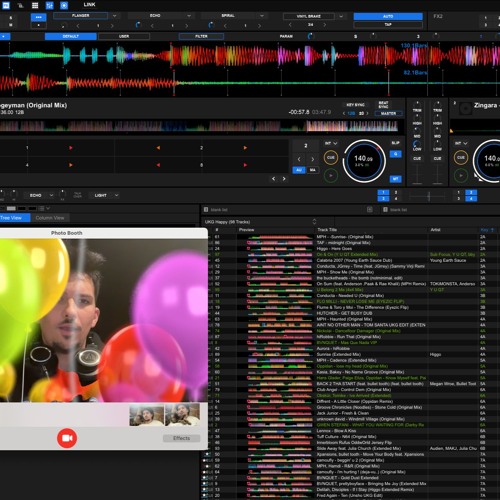The width and height of the screenshot is (500, 500).
Task: Open the INT dropdown on deck 1
Action: point(331,143)
